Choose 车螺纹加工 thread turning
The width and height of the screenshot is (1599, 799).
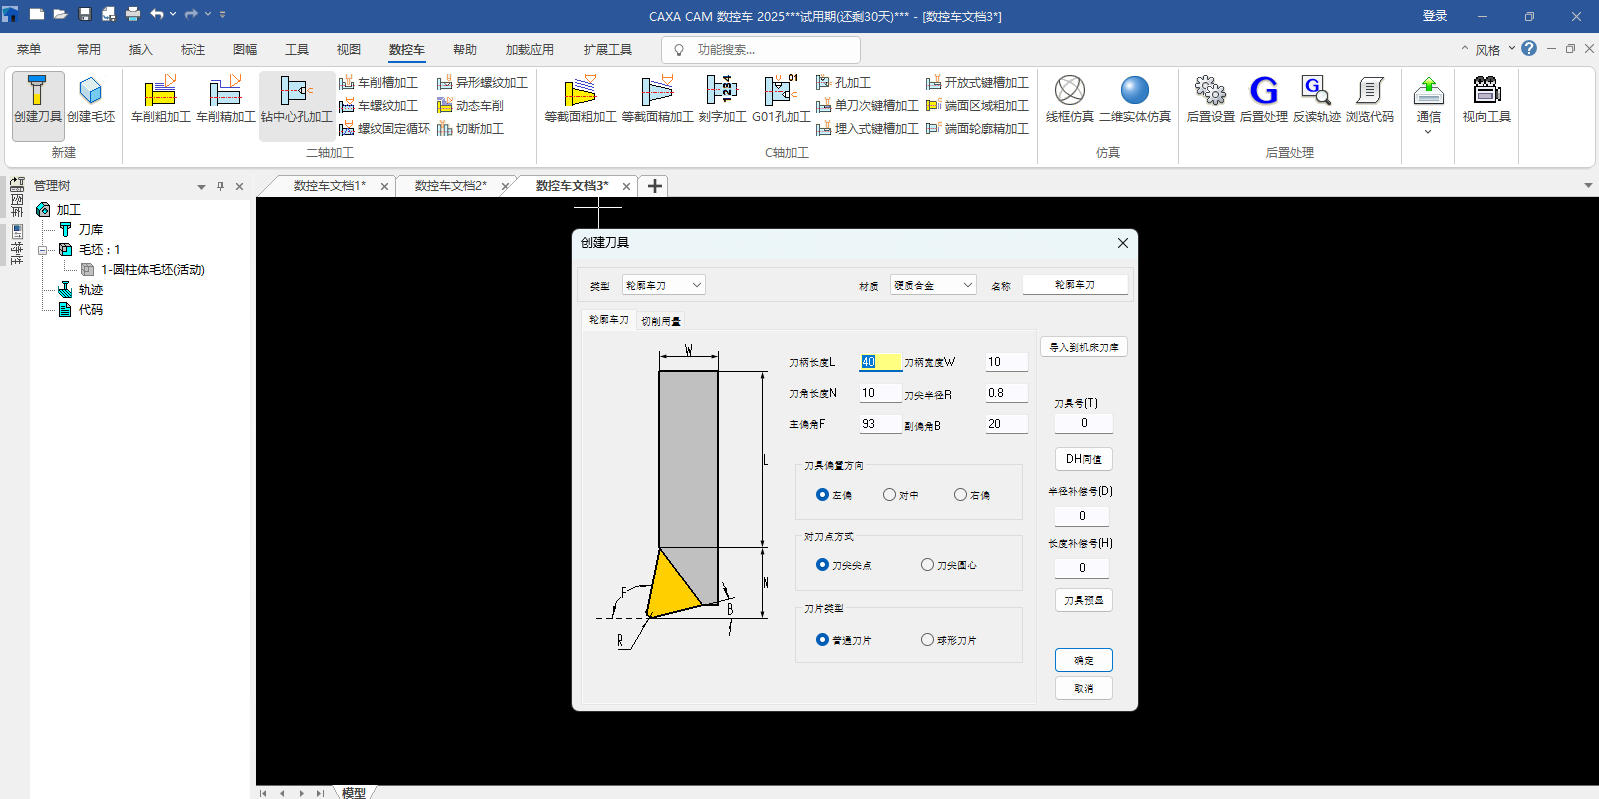(379, 106)
